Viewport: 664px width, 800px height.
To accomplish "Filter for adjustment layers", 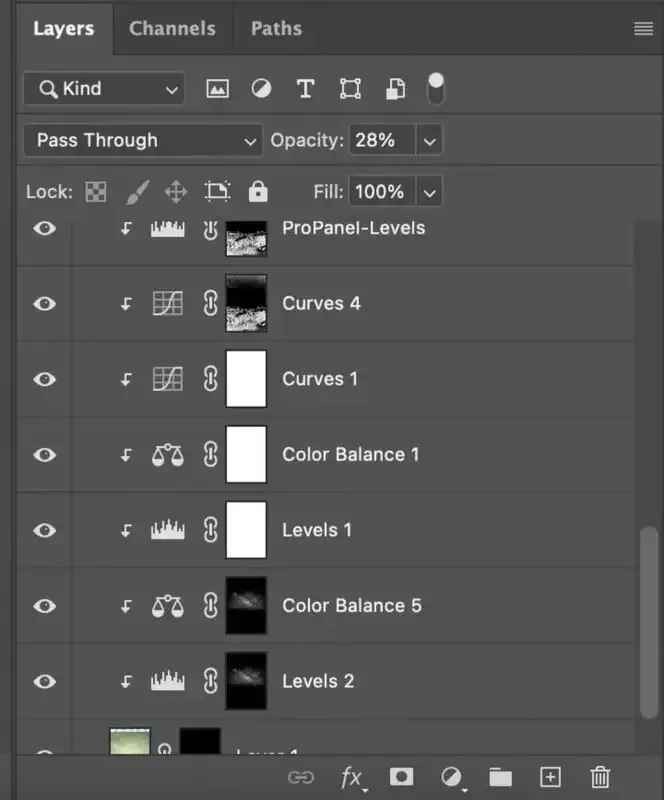I will point(261,89).
